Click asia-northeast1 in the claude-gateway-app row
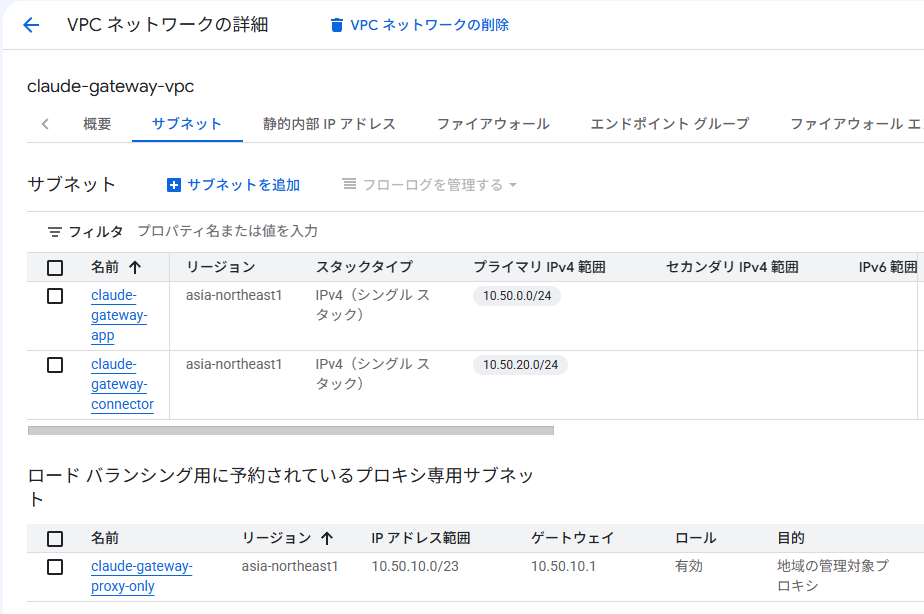The width and height of the screenshot is (924, 614). click(234, 295)
